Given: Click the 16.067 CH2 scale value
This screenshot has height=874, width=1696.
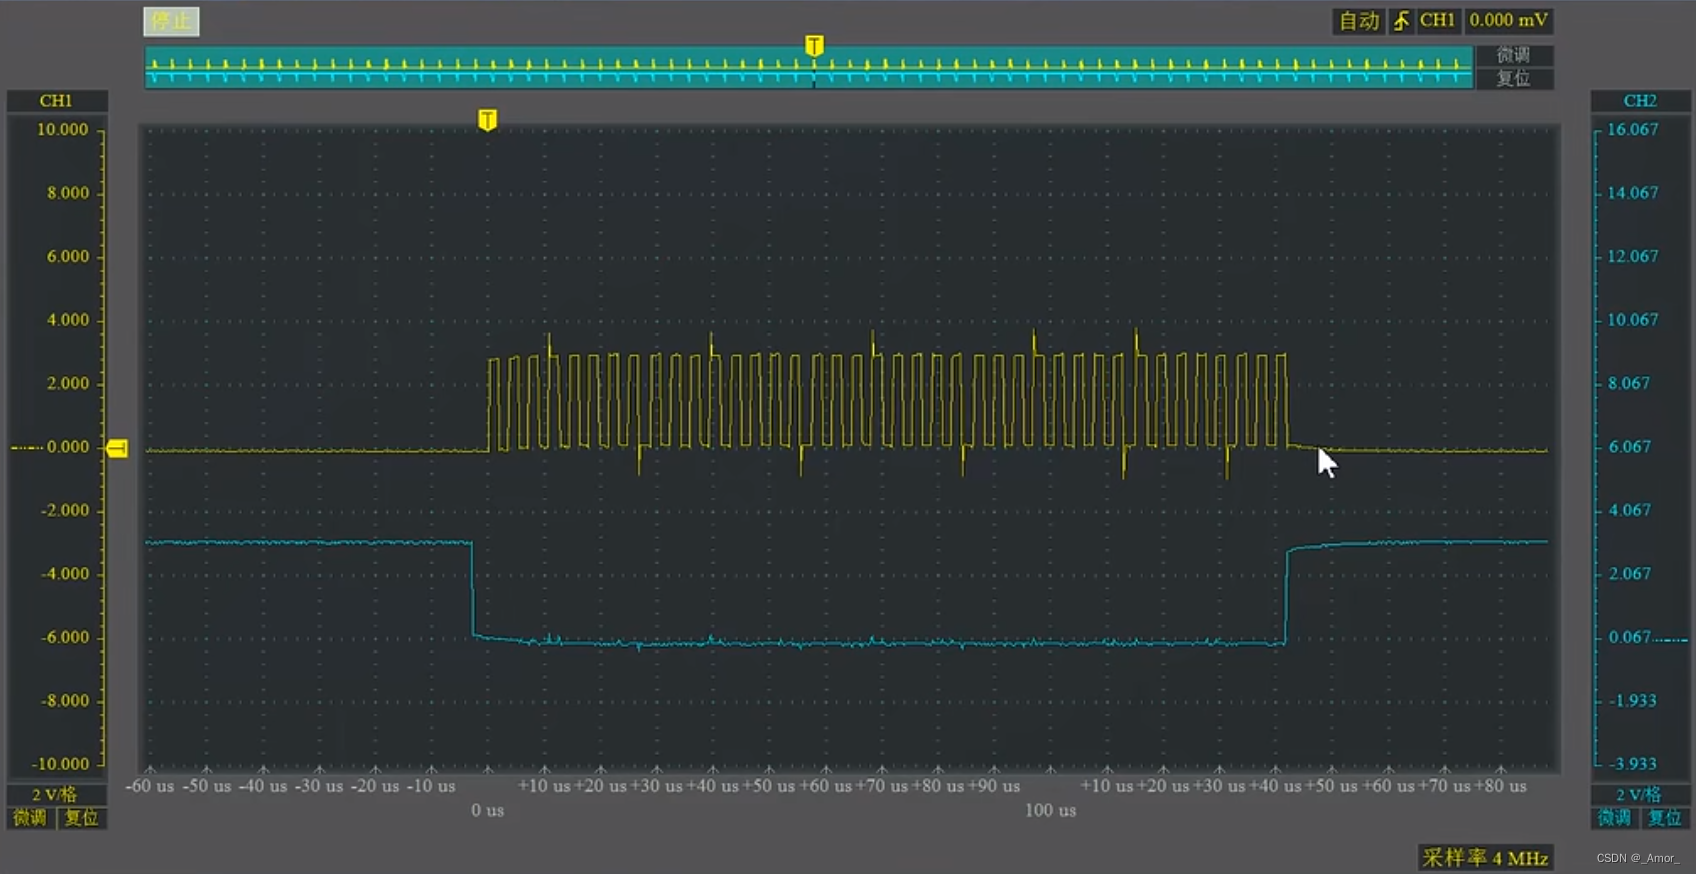Looking at the screenshot, I should pyautogui.click(x=1633, y=129).
